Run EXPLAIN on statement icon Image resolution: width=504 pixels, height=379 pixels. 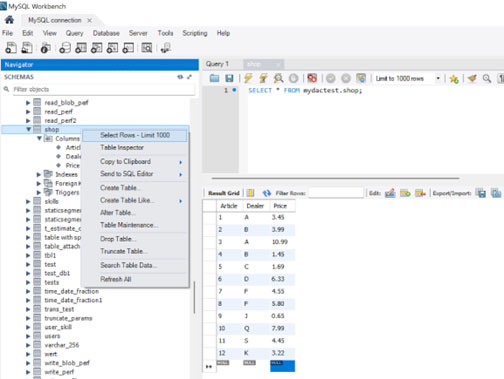click(x=278, y=78)
